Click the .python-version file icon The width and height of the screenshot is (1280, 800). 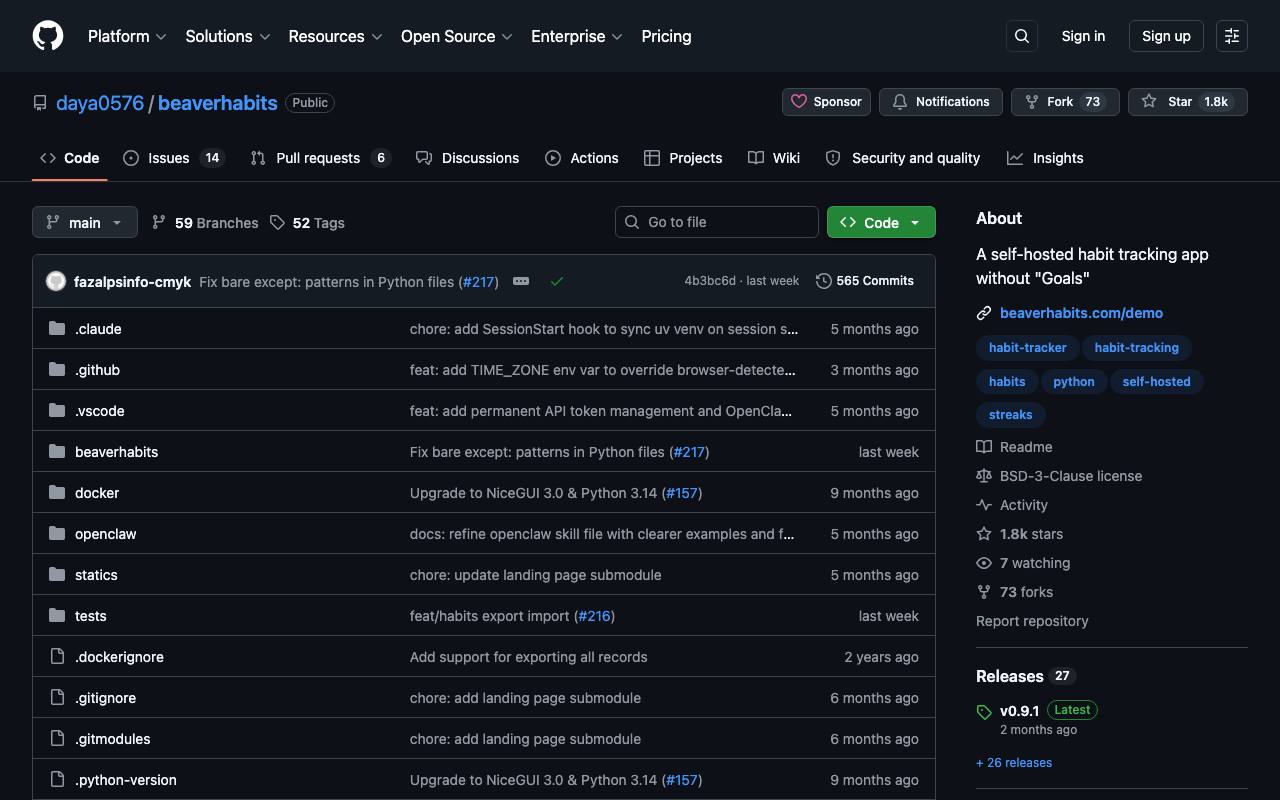coord(57,780)
